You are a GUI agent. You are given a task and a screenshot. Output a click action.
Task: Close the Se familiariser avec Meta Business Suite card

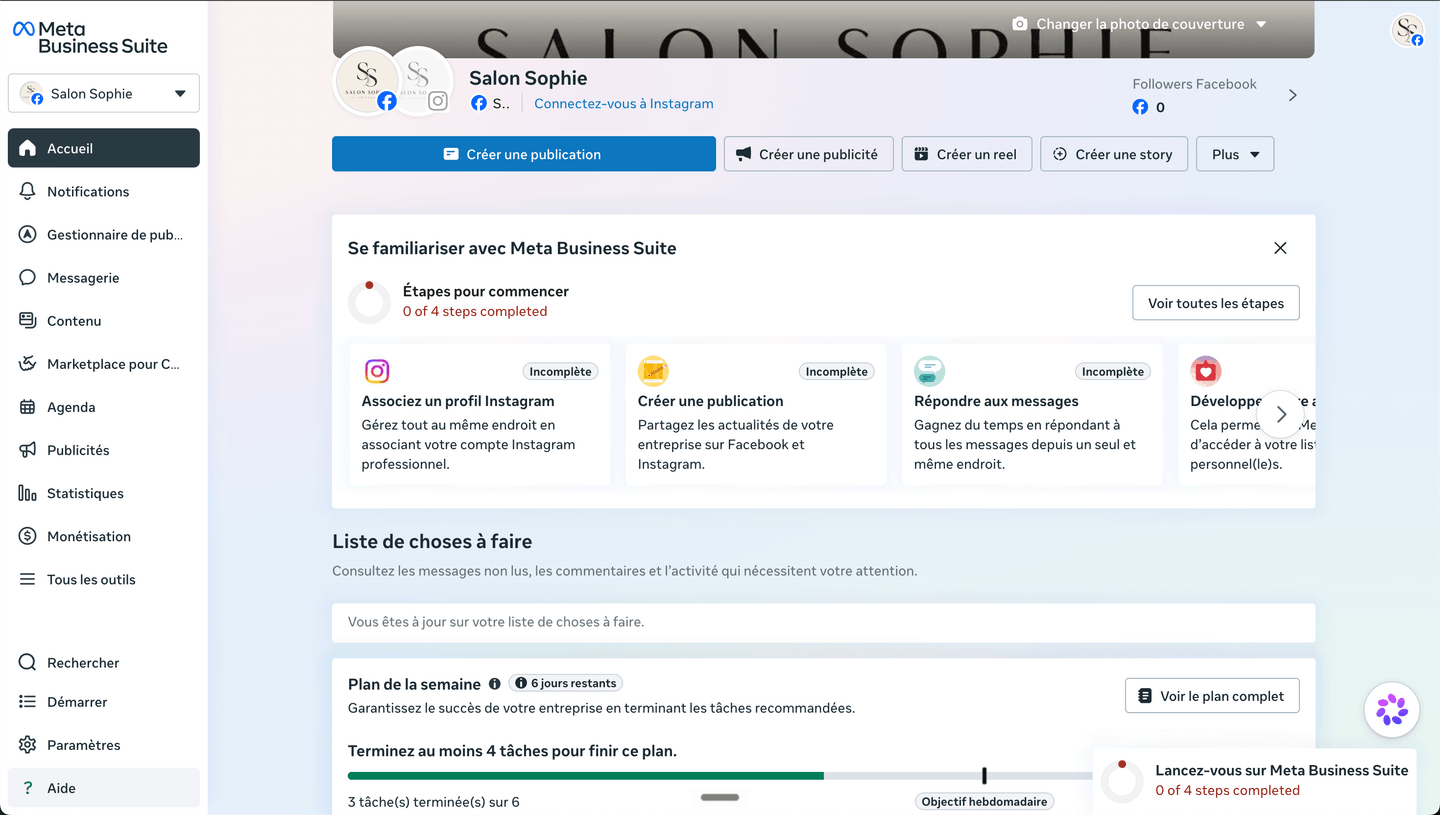click(1280, 248)
